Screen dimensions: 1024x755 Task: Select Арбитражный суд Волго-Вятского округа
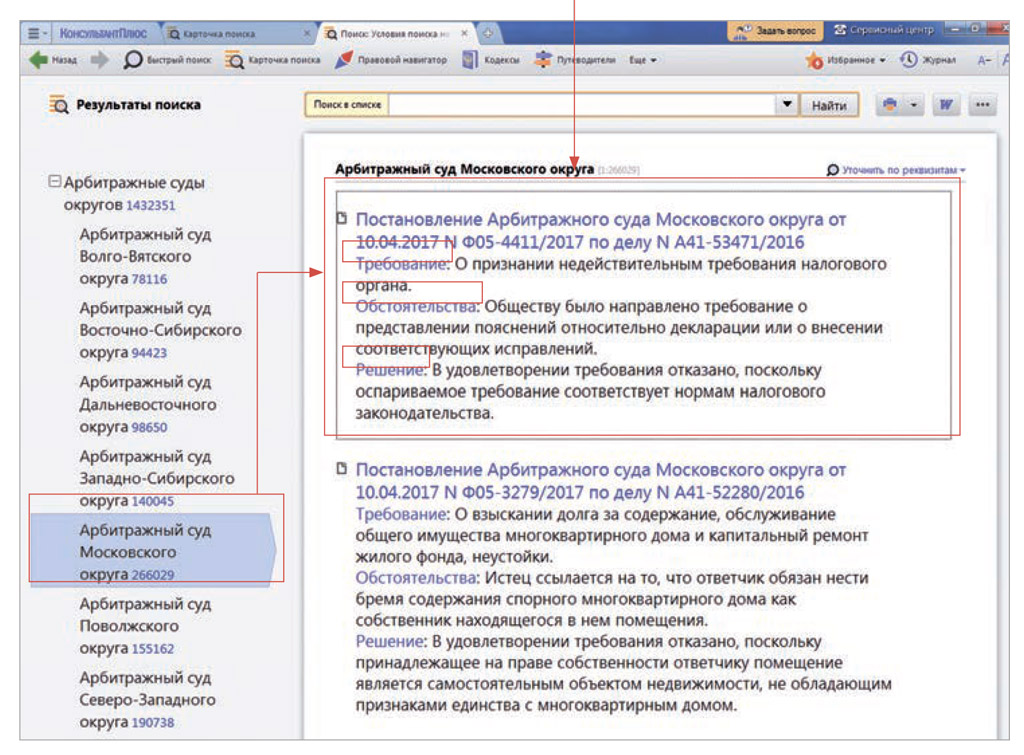tap(145, 256)
